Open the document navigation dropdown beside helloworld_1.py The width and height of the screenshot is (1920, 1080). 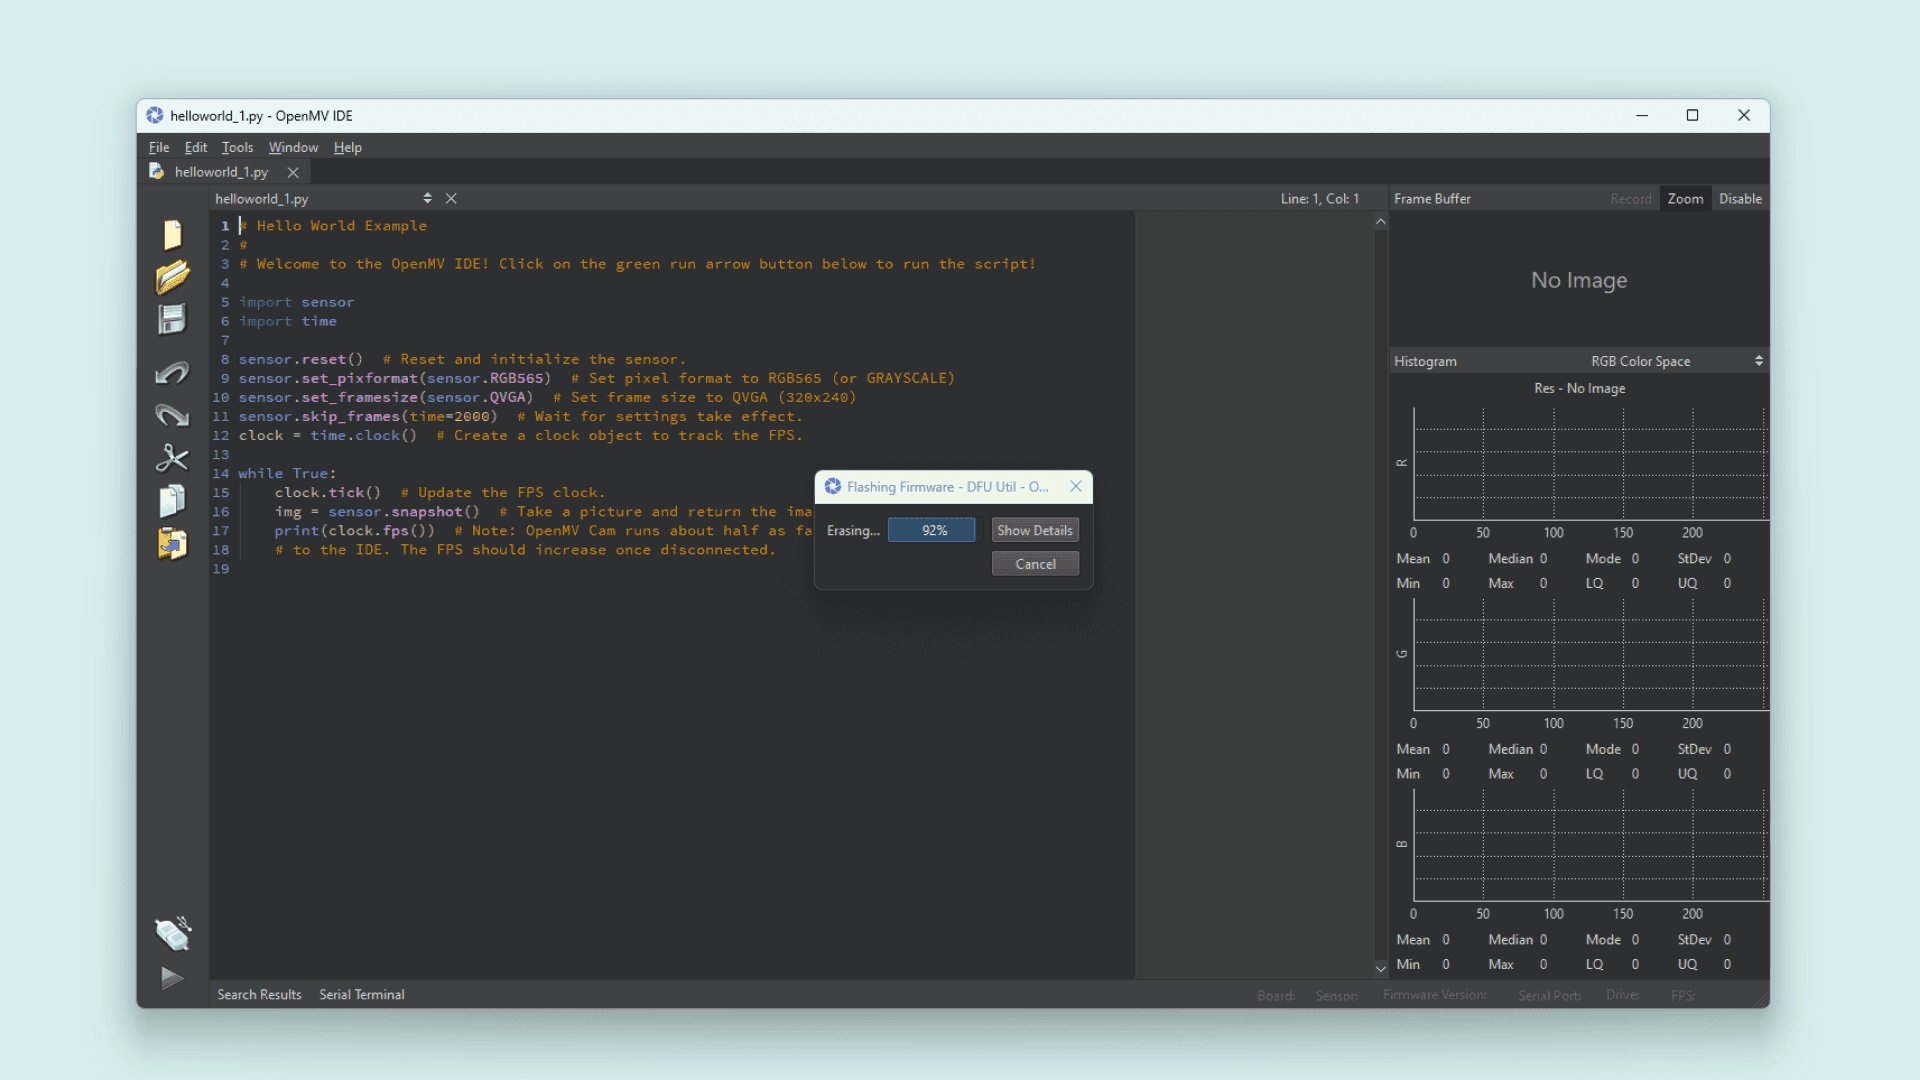(x=427, y=198)
